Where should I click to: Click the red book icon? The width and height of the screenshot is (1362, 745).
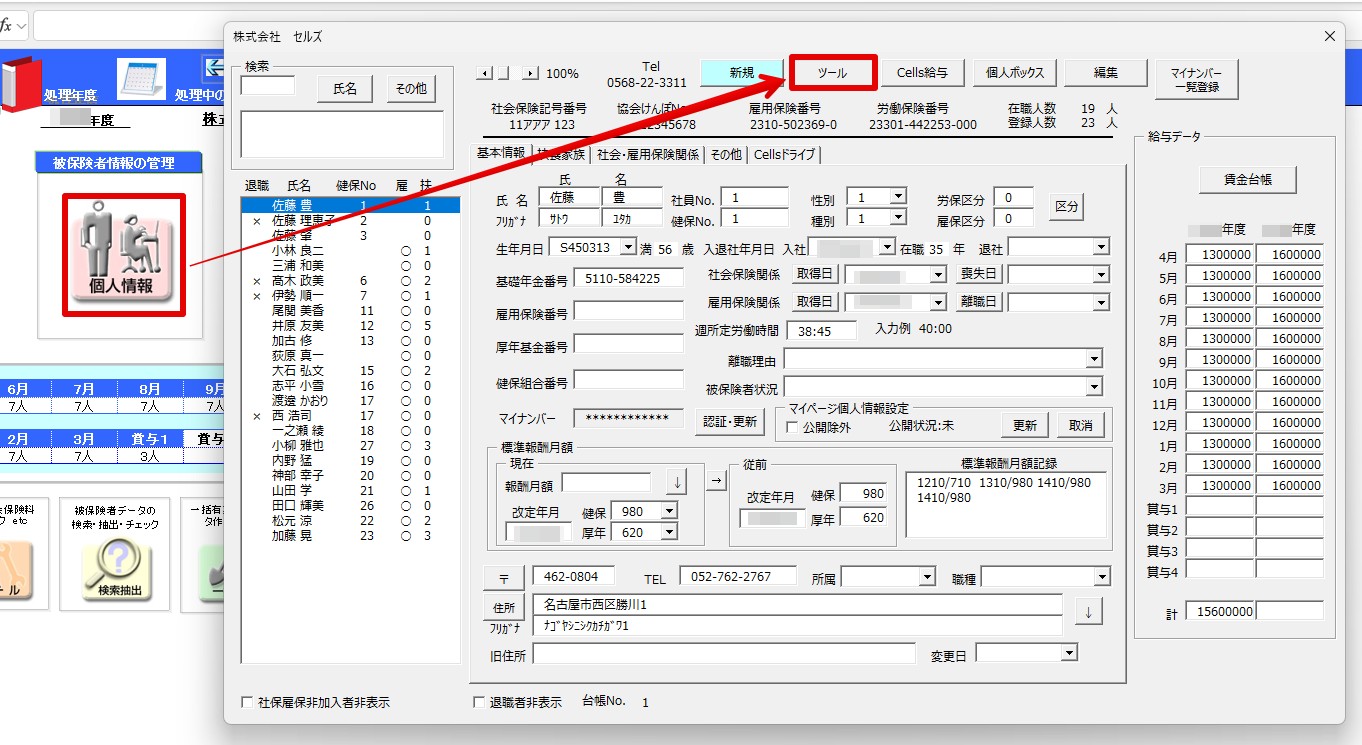point(19,82)
